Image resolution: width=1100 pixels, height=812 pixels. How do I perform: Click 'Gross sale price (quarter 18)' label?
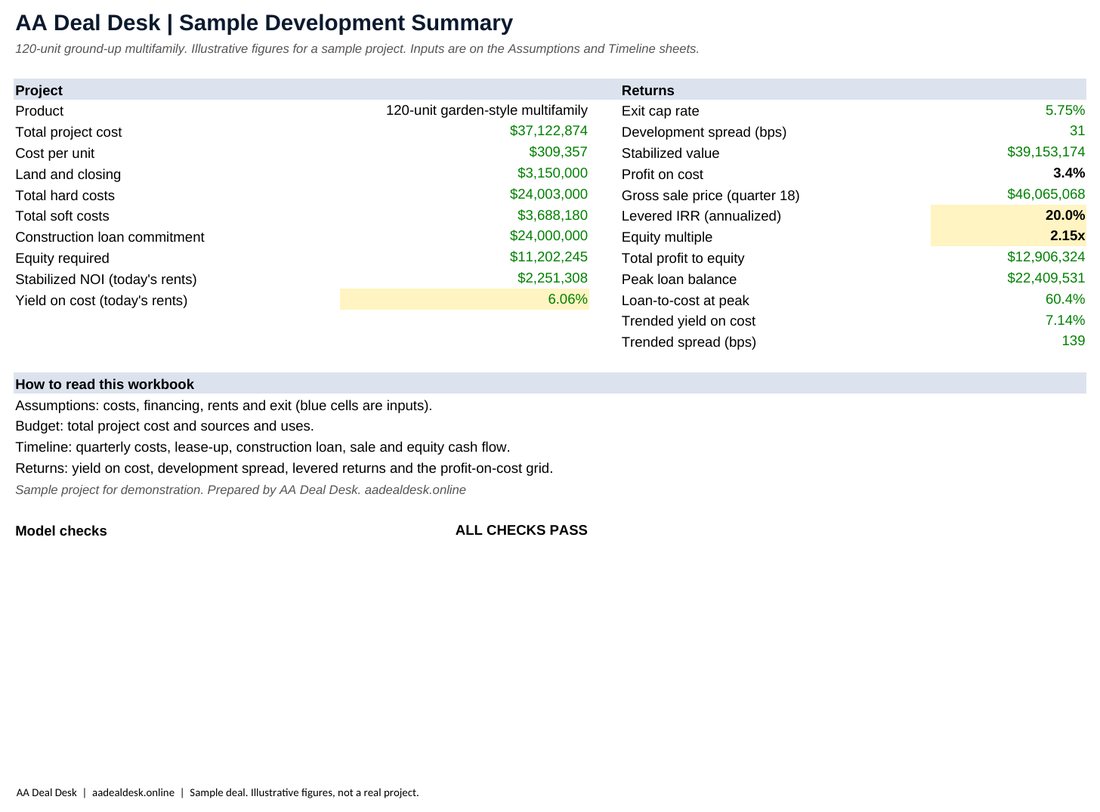(x=711, y=195)
